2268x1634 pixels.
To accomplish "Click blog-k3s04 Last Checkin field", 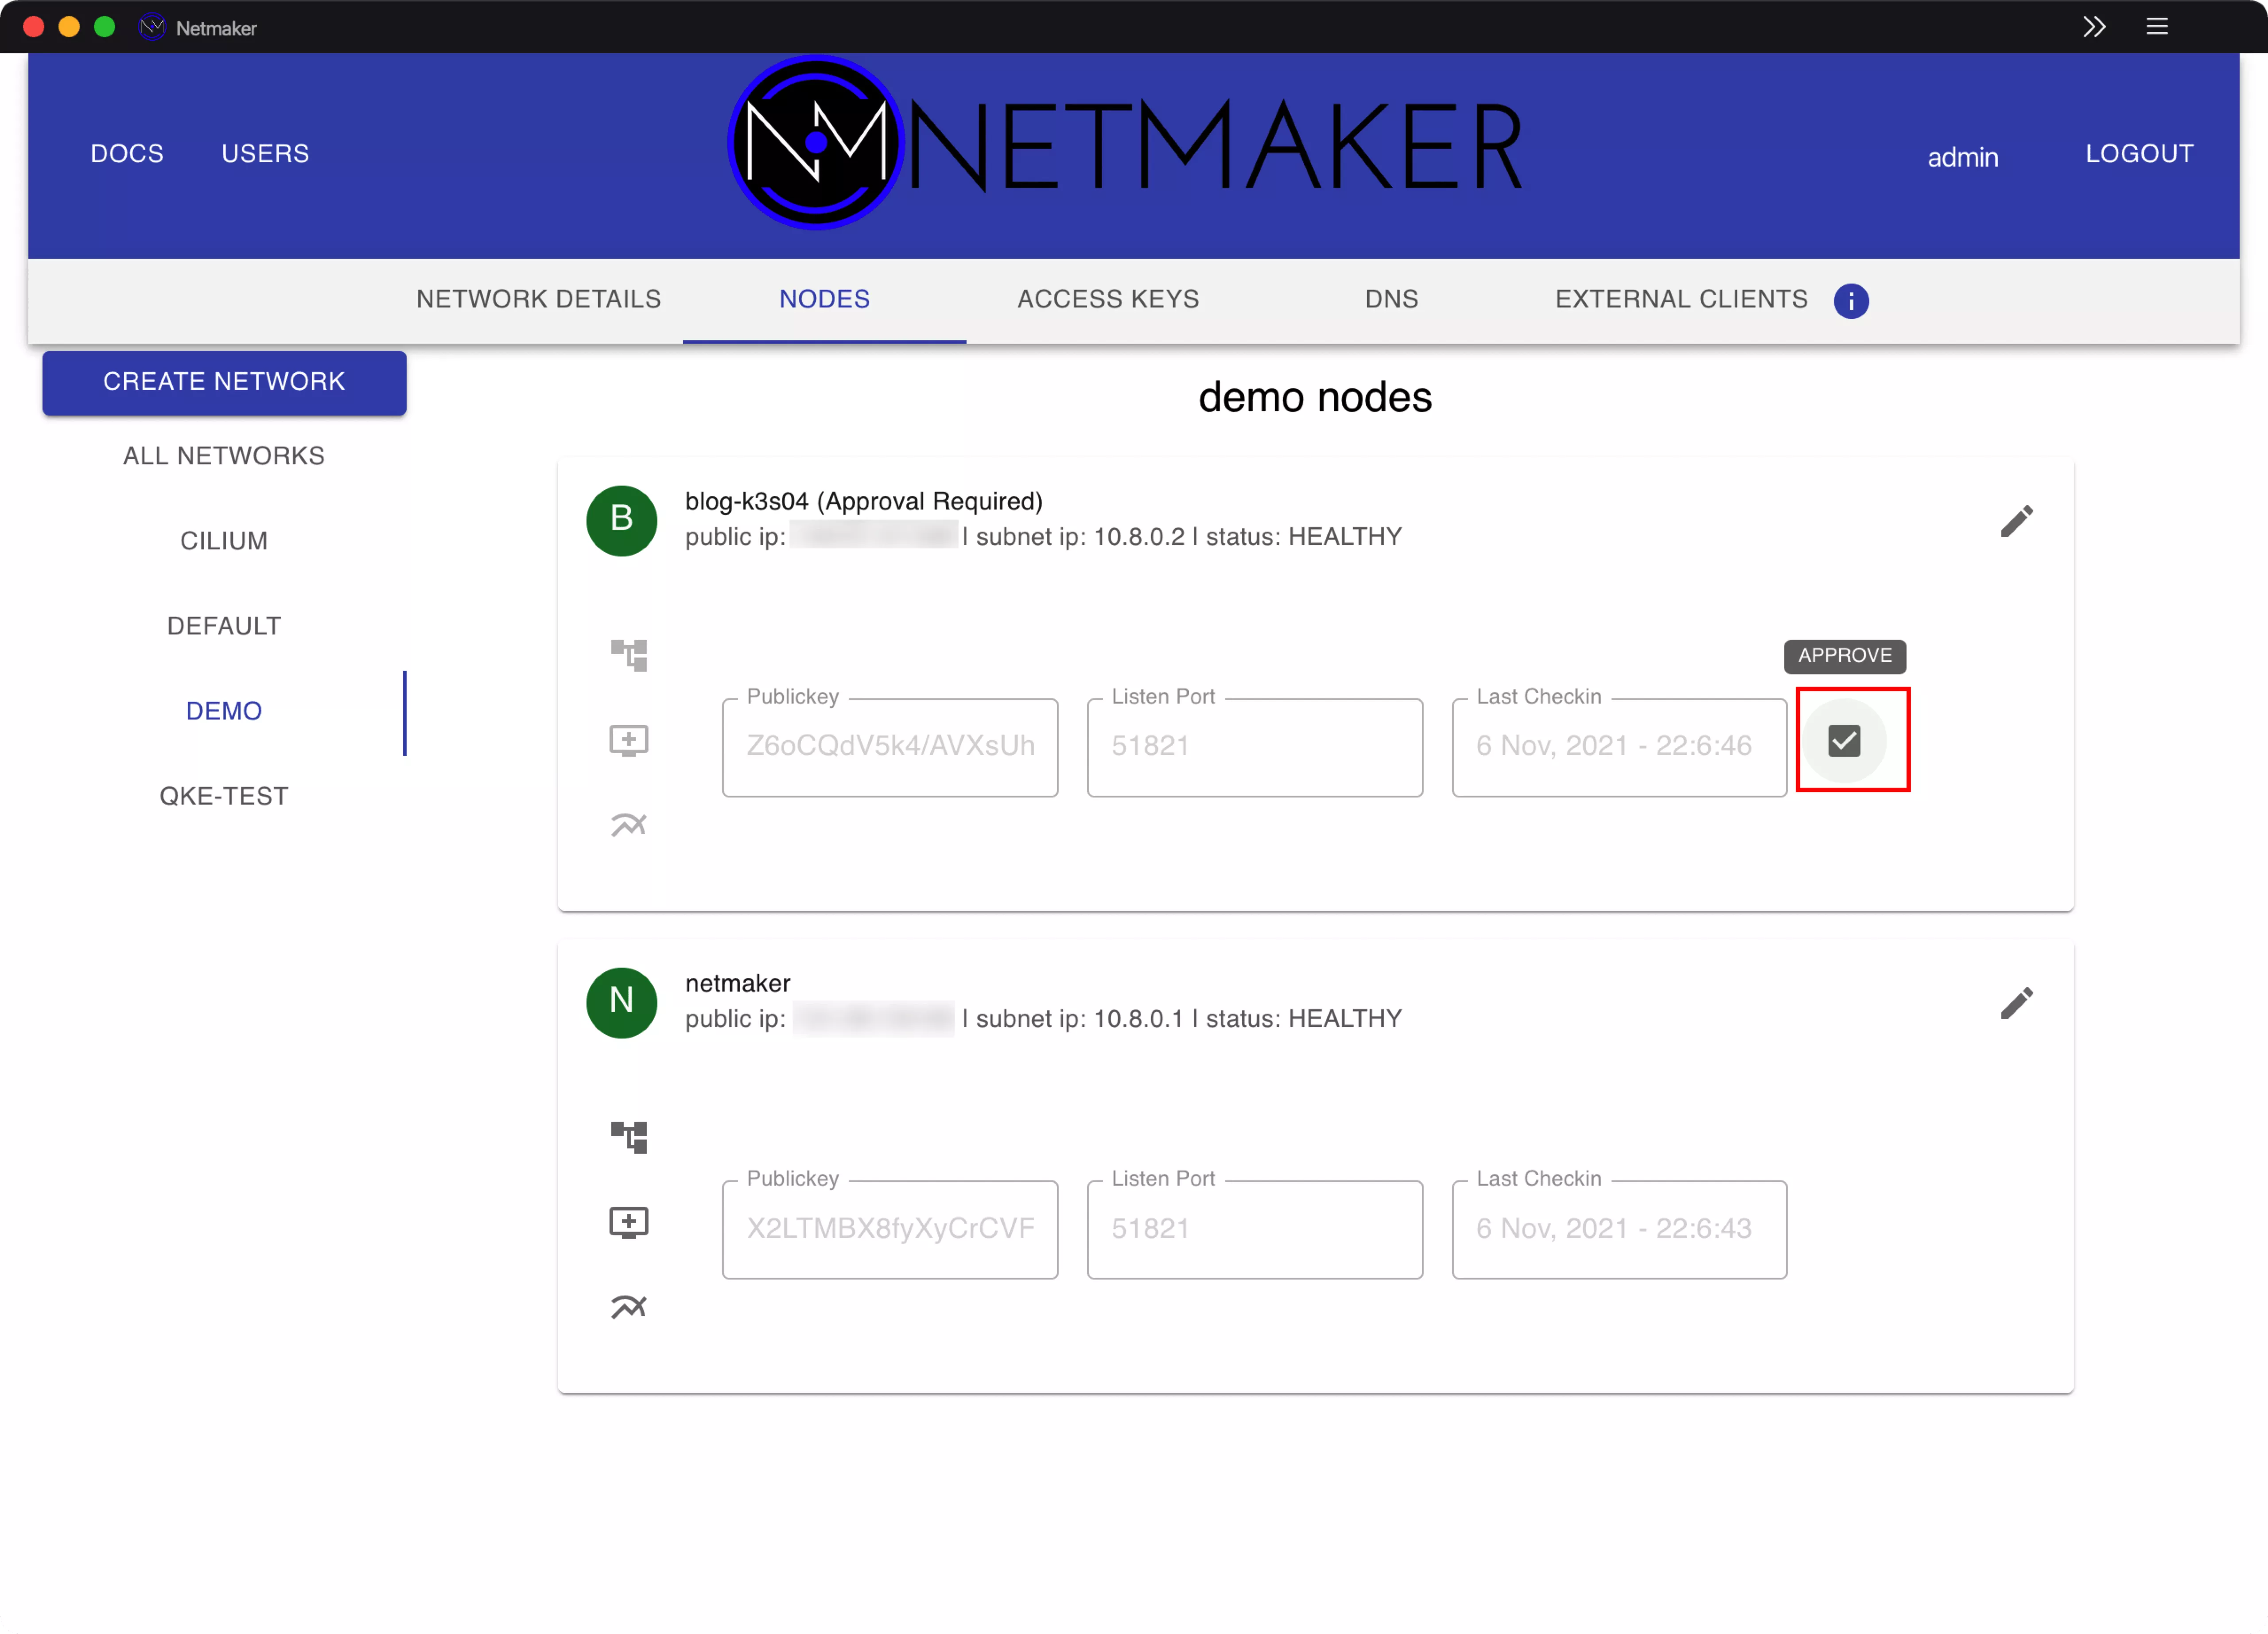I will [x=1619, y=747].
